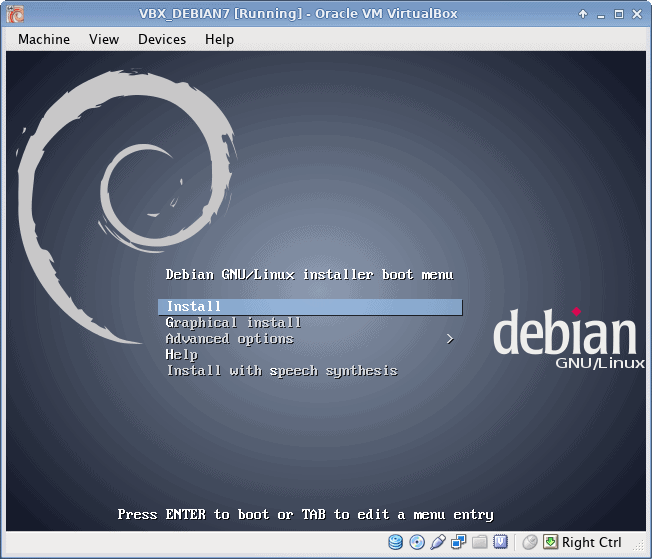Select the Help boot menu entry
This screenshot has width=652, height=559.
[181, 355]
